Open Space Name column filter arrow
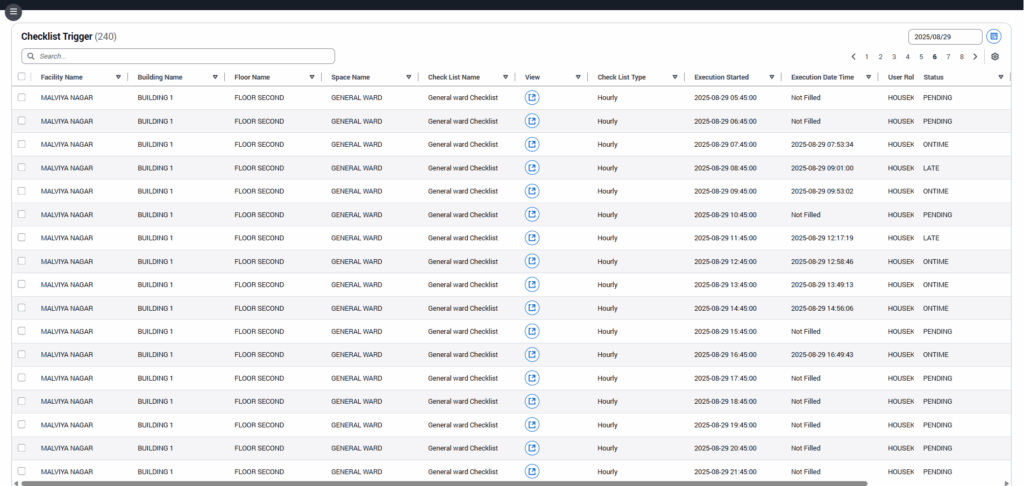This screenshot has width=1024, height=486. (x=409, y=77)
